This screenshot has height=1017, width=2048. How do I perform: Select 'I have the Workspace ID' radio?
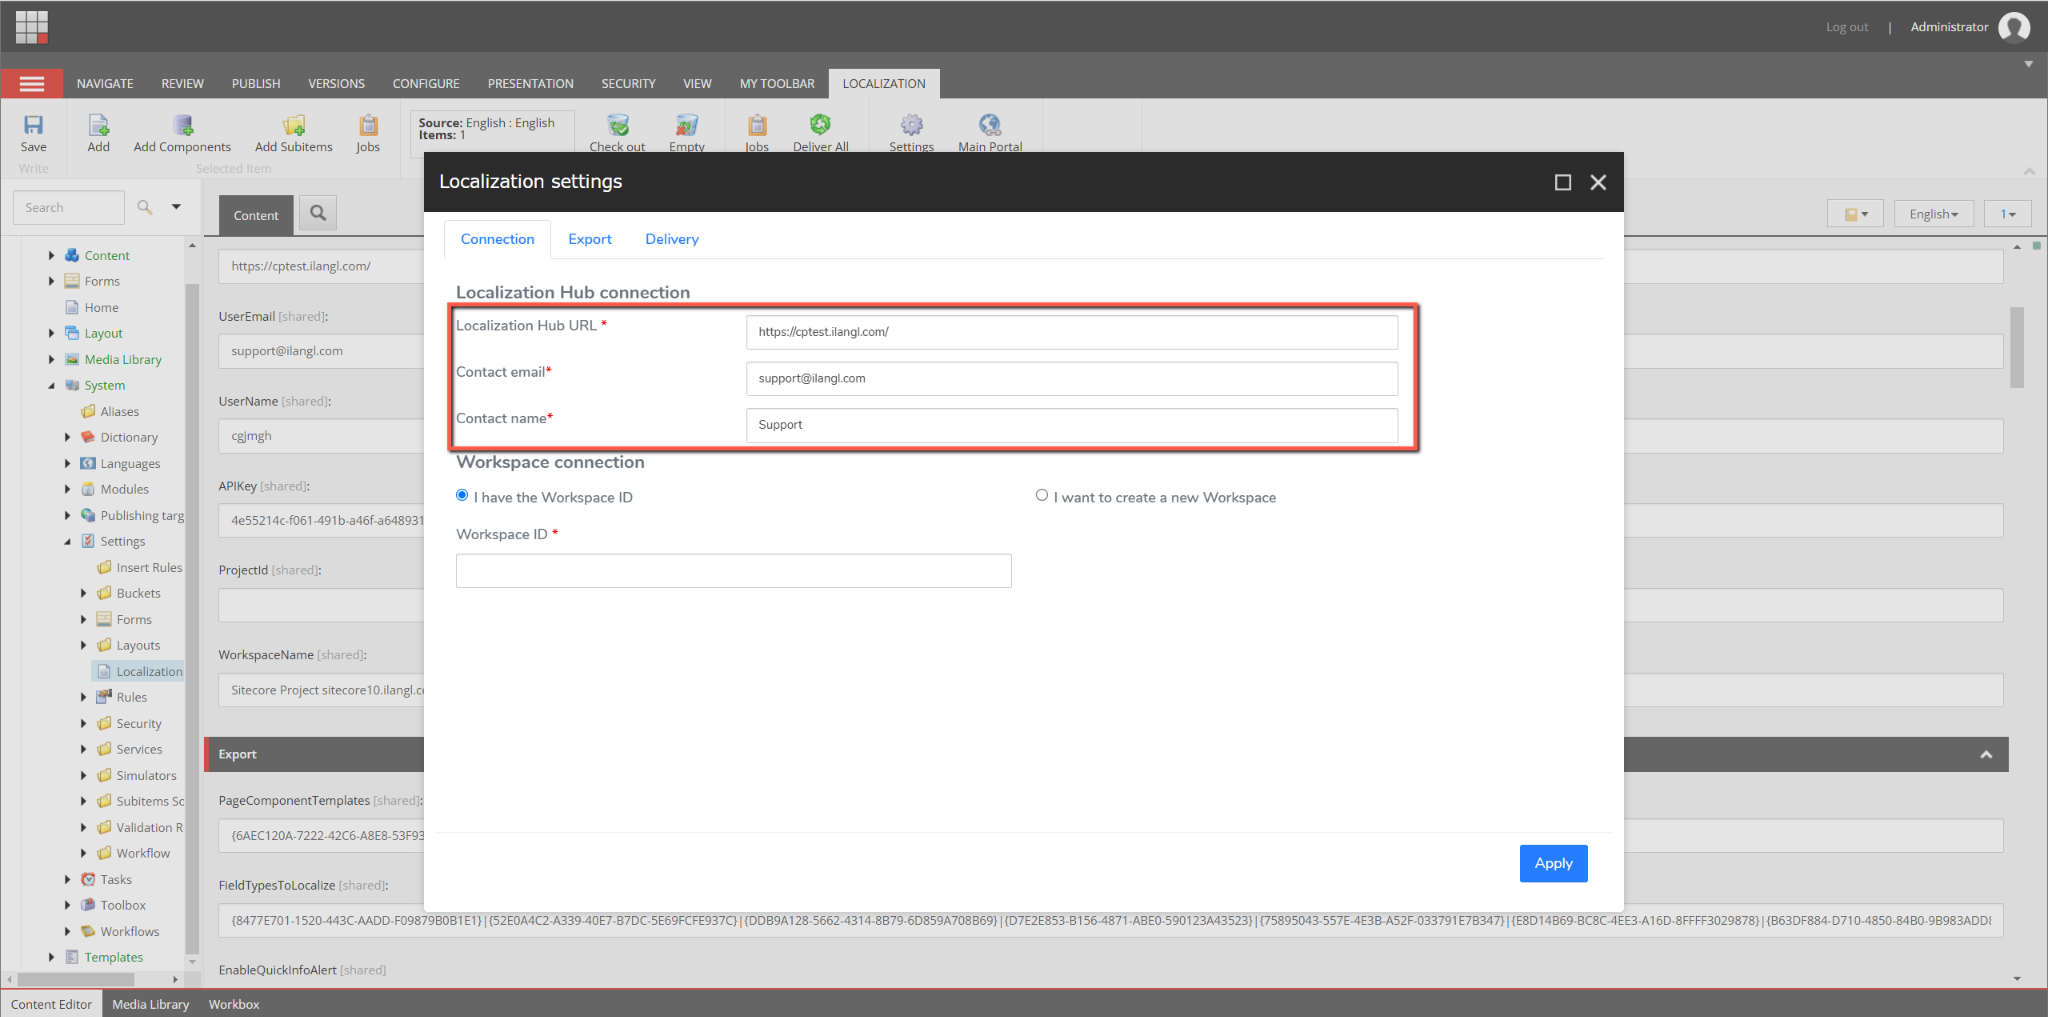462,496
